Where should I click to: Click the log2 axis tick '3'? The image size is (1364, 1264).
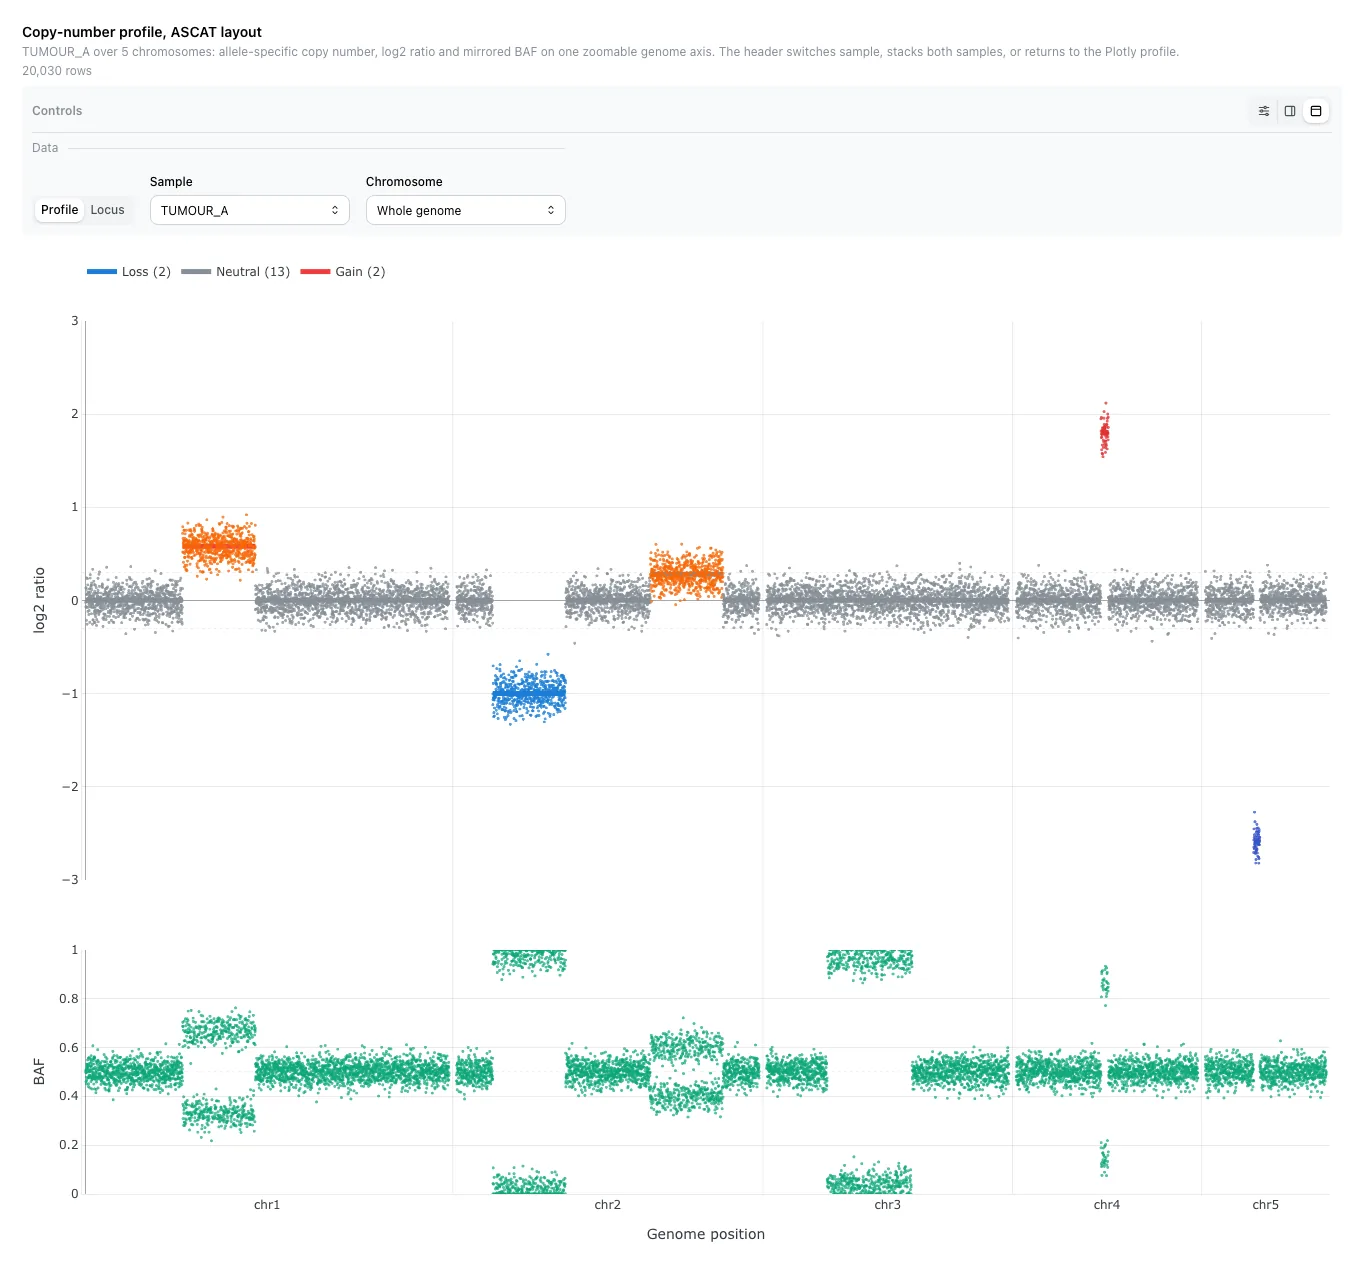click(74, 321)
